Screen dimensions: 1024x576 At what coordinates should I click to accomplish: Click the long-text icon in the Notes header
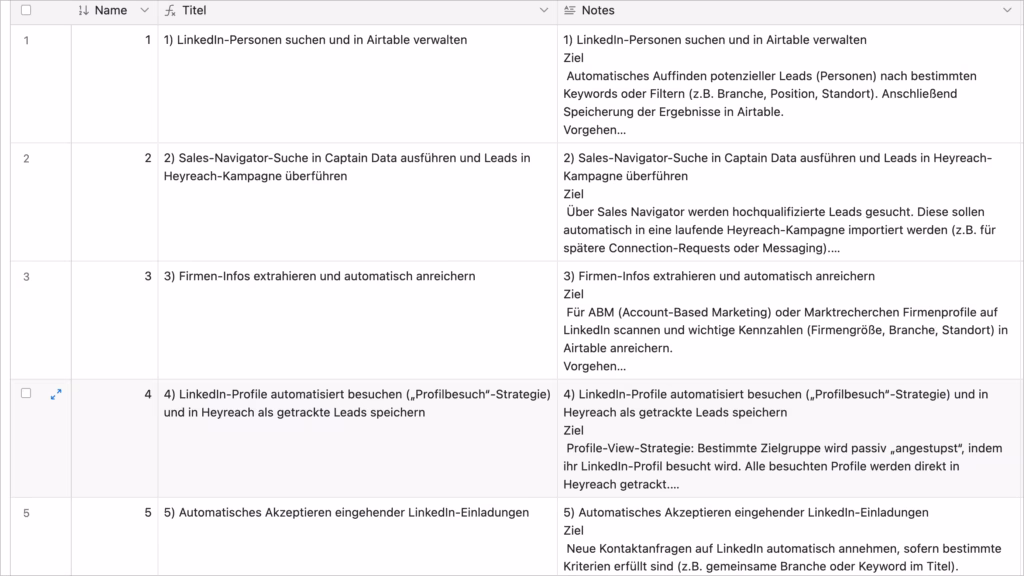tap(569, 10)
